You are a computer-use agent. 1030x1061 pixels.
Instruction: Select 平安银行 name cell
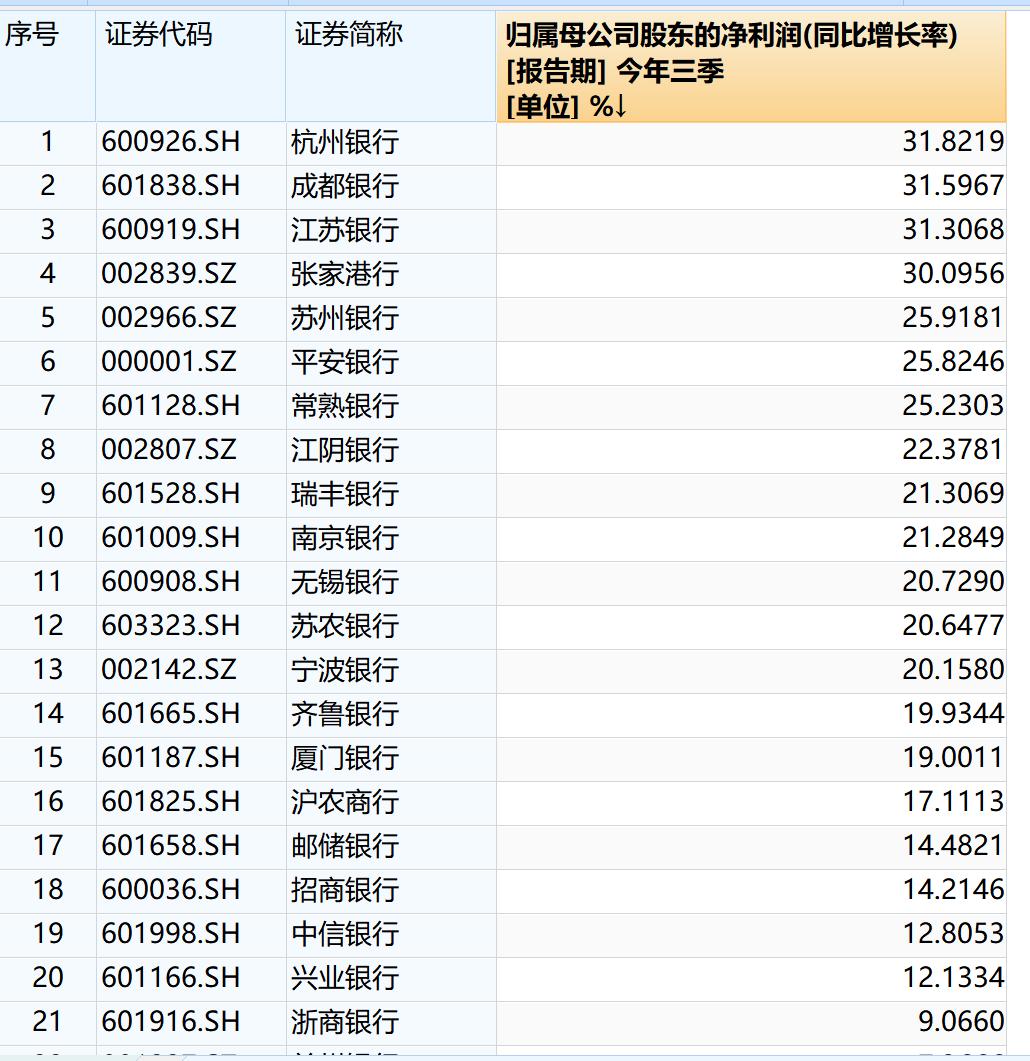(x=391, y=363)
